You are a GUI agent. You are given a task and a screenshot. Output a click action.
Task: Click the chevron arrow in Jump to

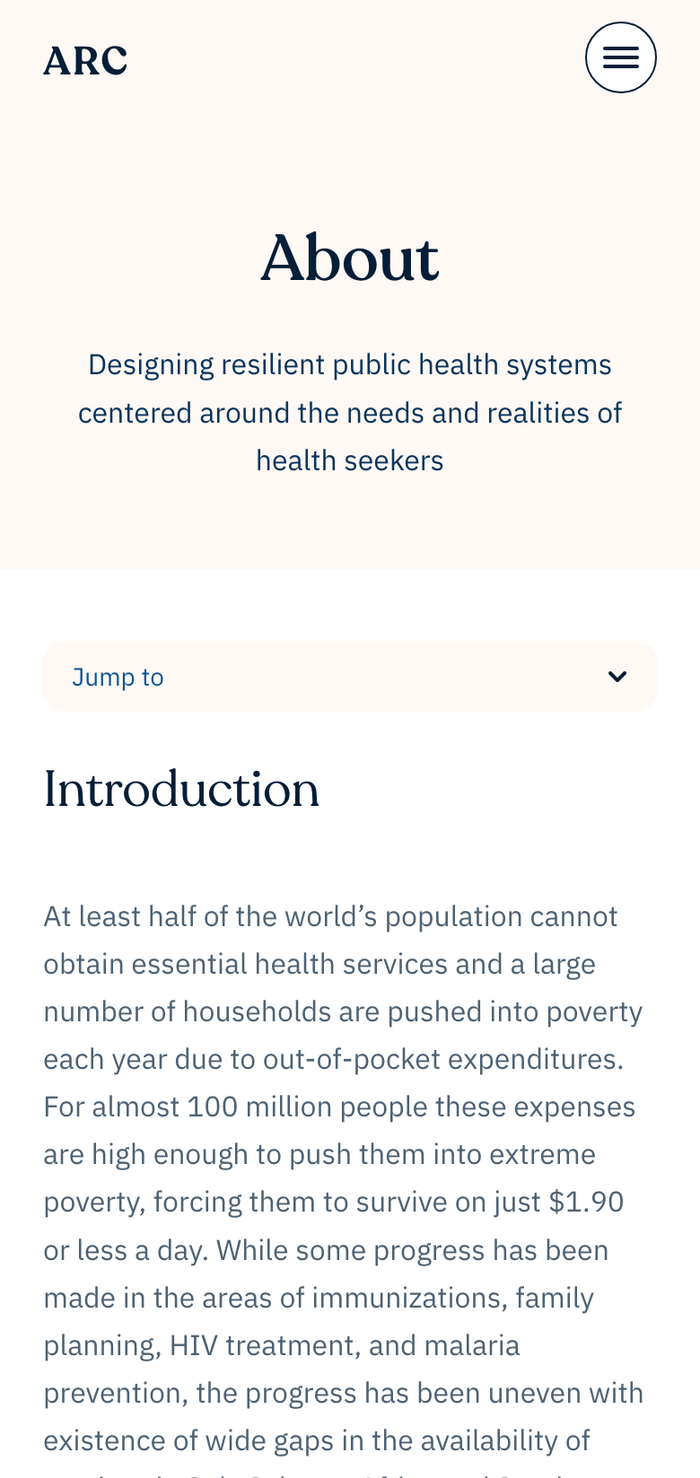click(617, 677)
